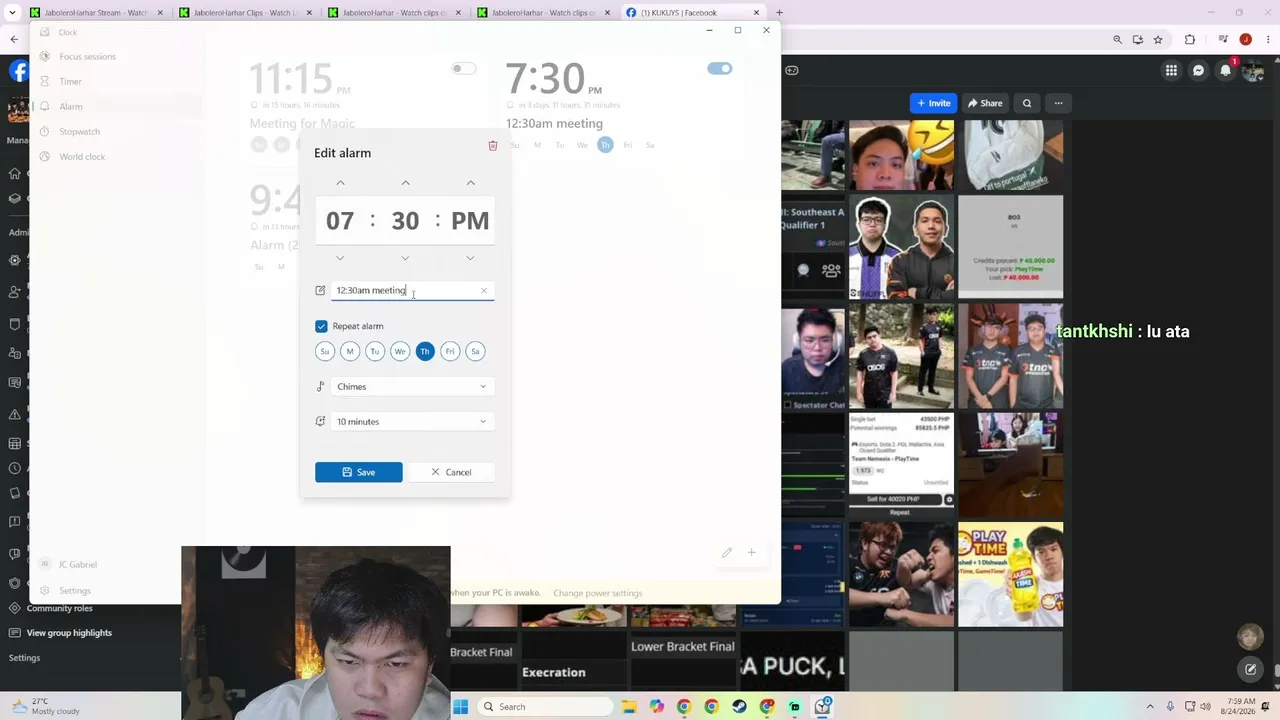1280x720 pixels.
Task: Decrease the alarm hour with the down arrow
Action: pyautogui.click(x=340, y=258)
